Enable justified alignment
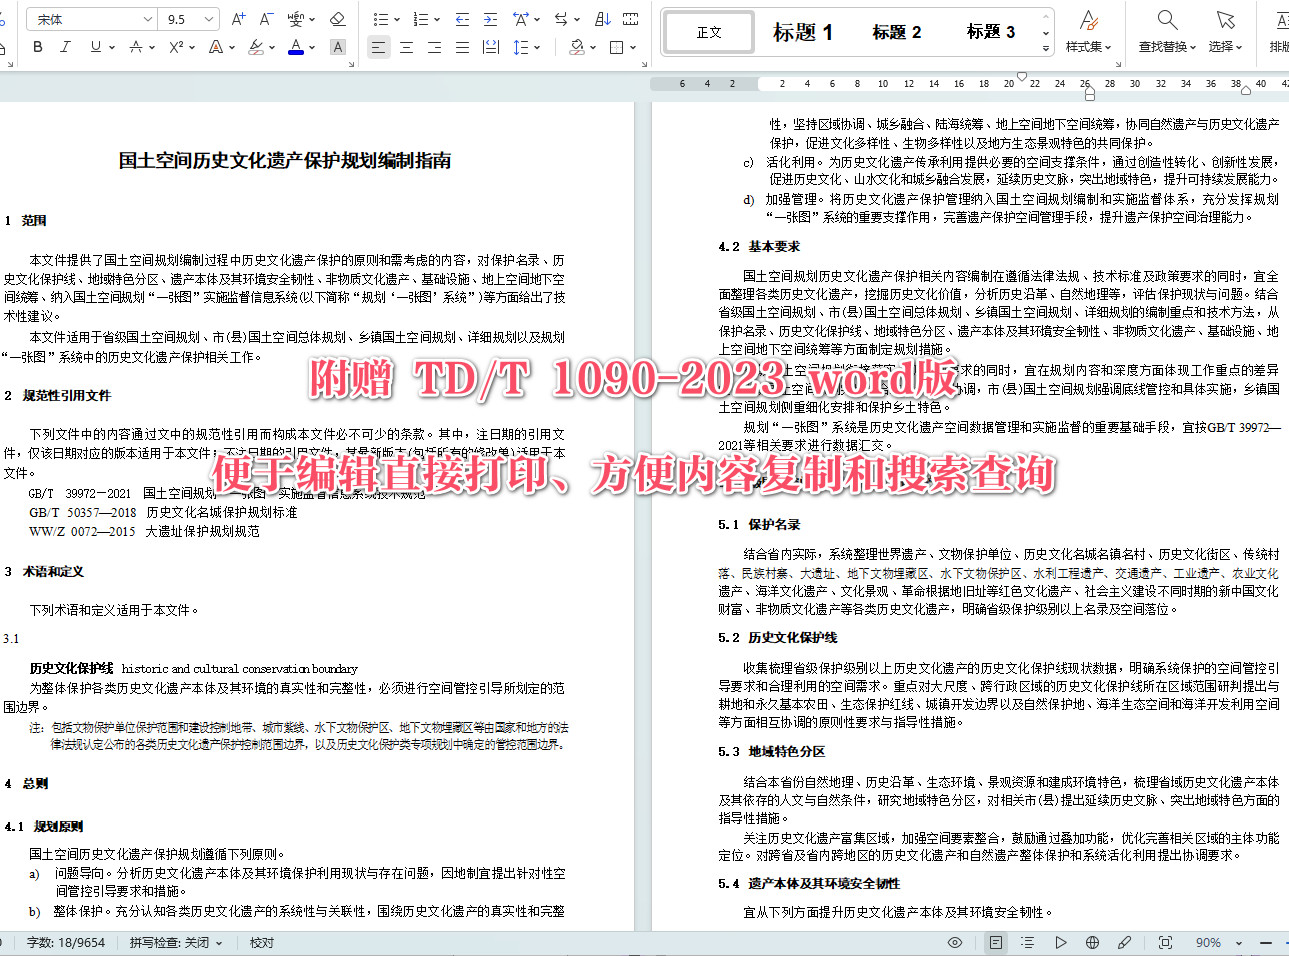The height and width of the screenshot is (956, 1289). click(462, 47)
